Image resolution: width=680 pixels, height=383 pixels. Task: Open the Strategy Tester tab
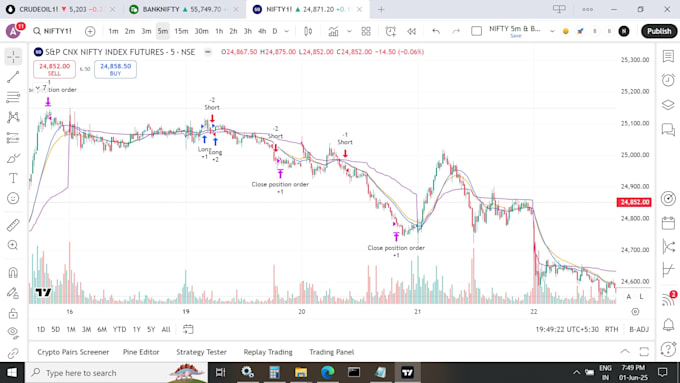click(x=201, y=352)
